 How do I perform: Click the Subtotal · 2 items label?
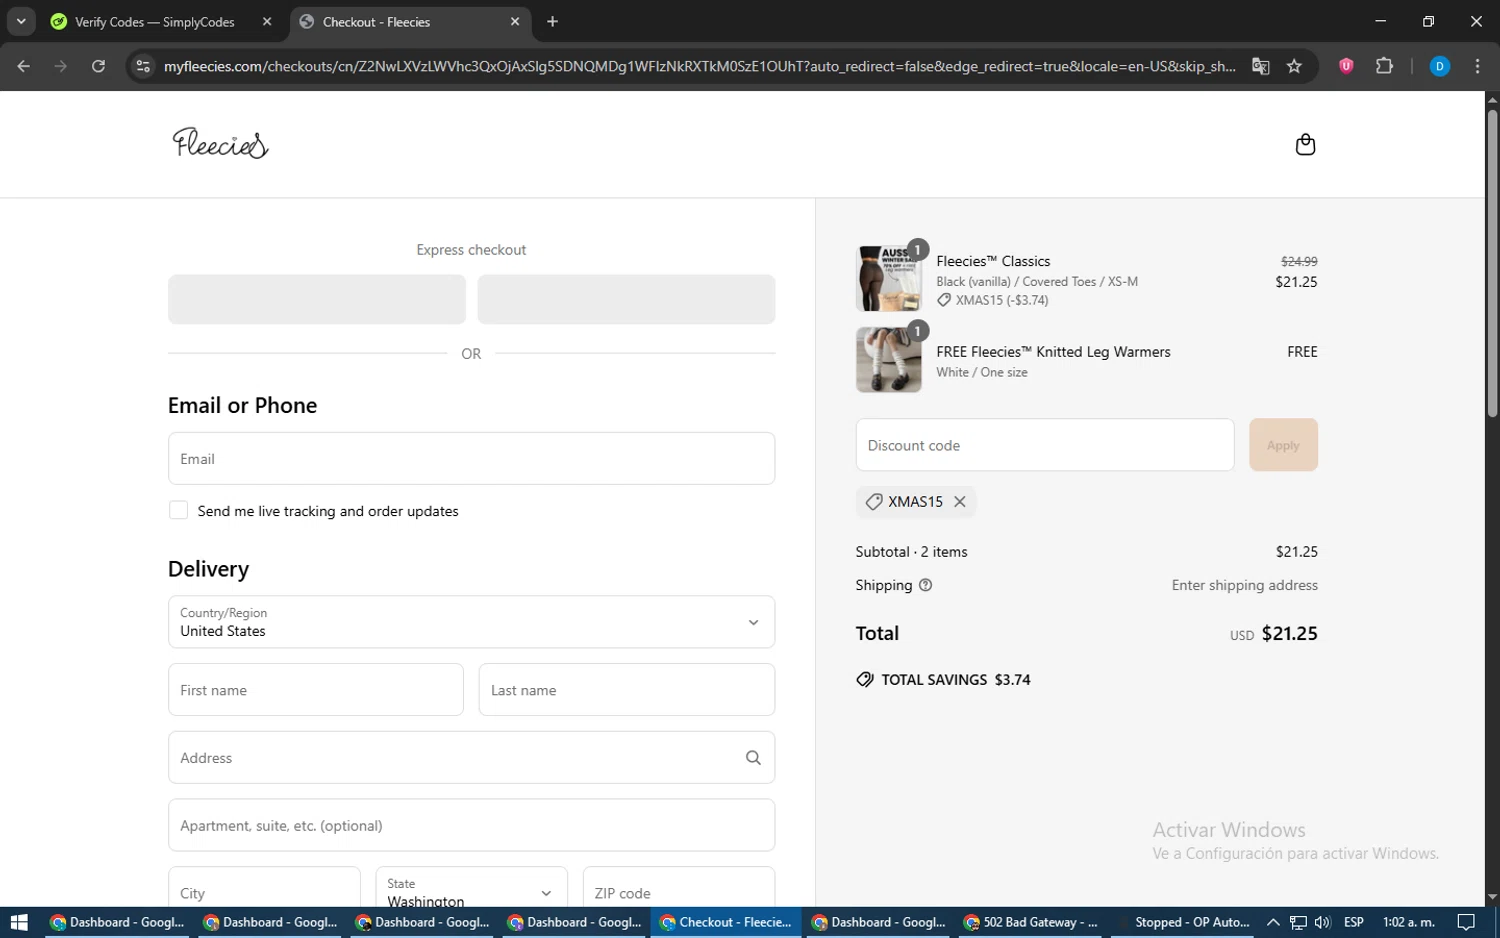coord(911,552)
